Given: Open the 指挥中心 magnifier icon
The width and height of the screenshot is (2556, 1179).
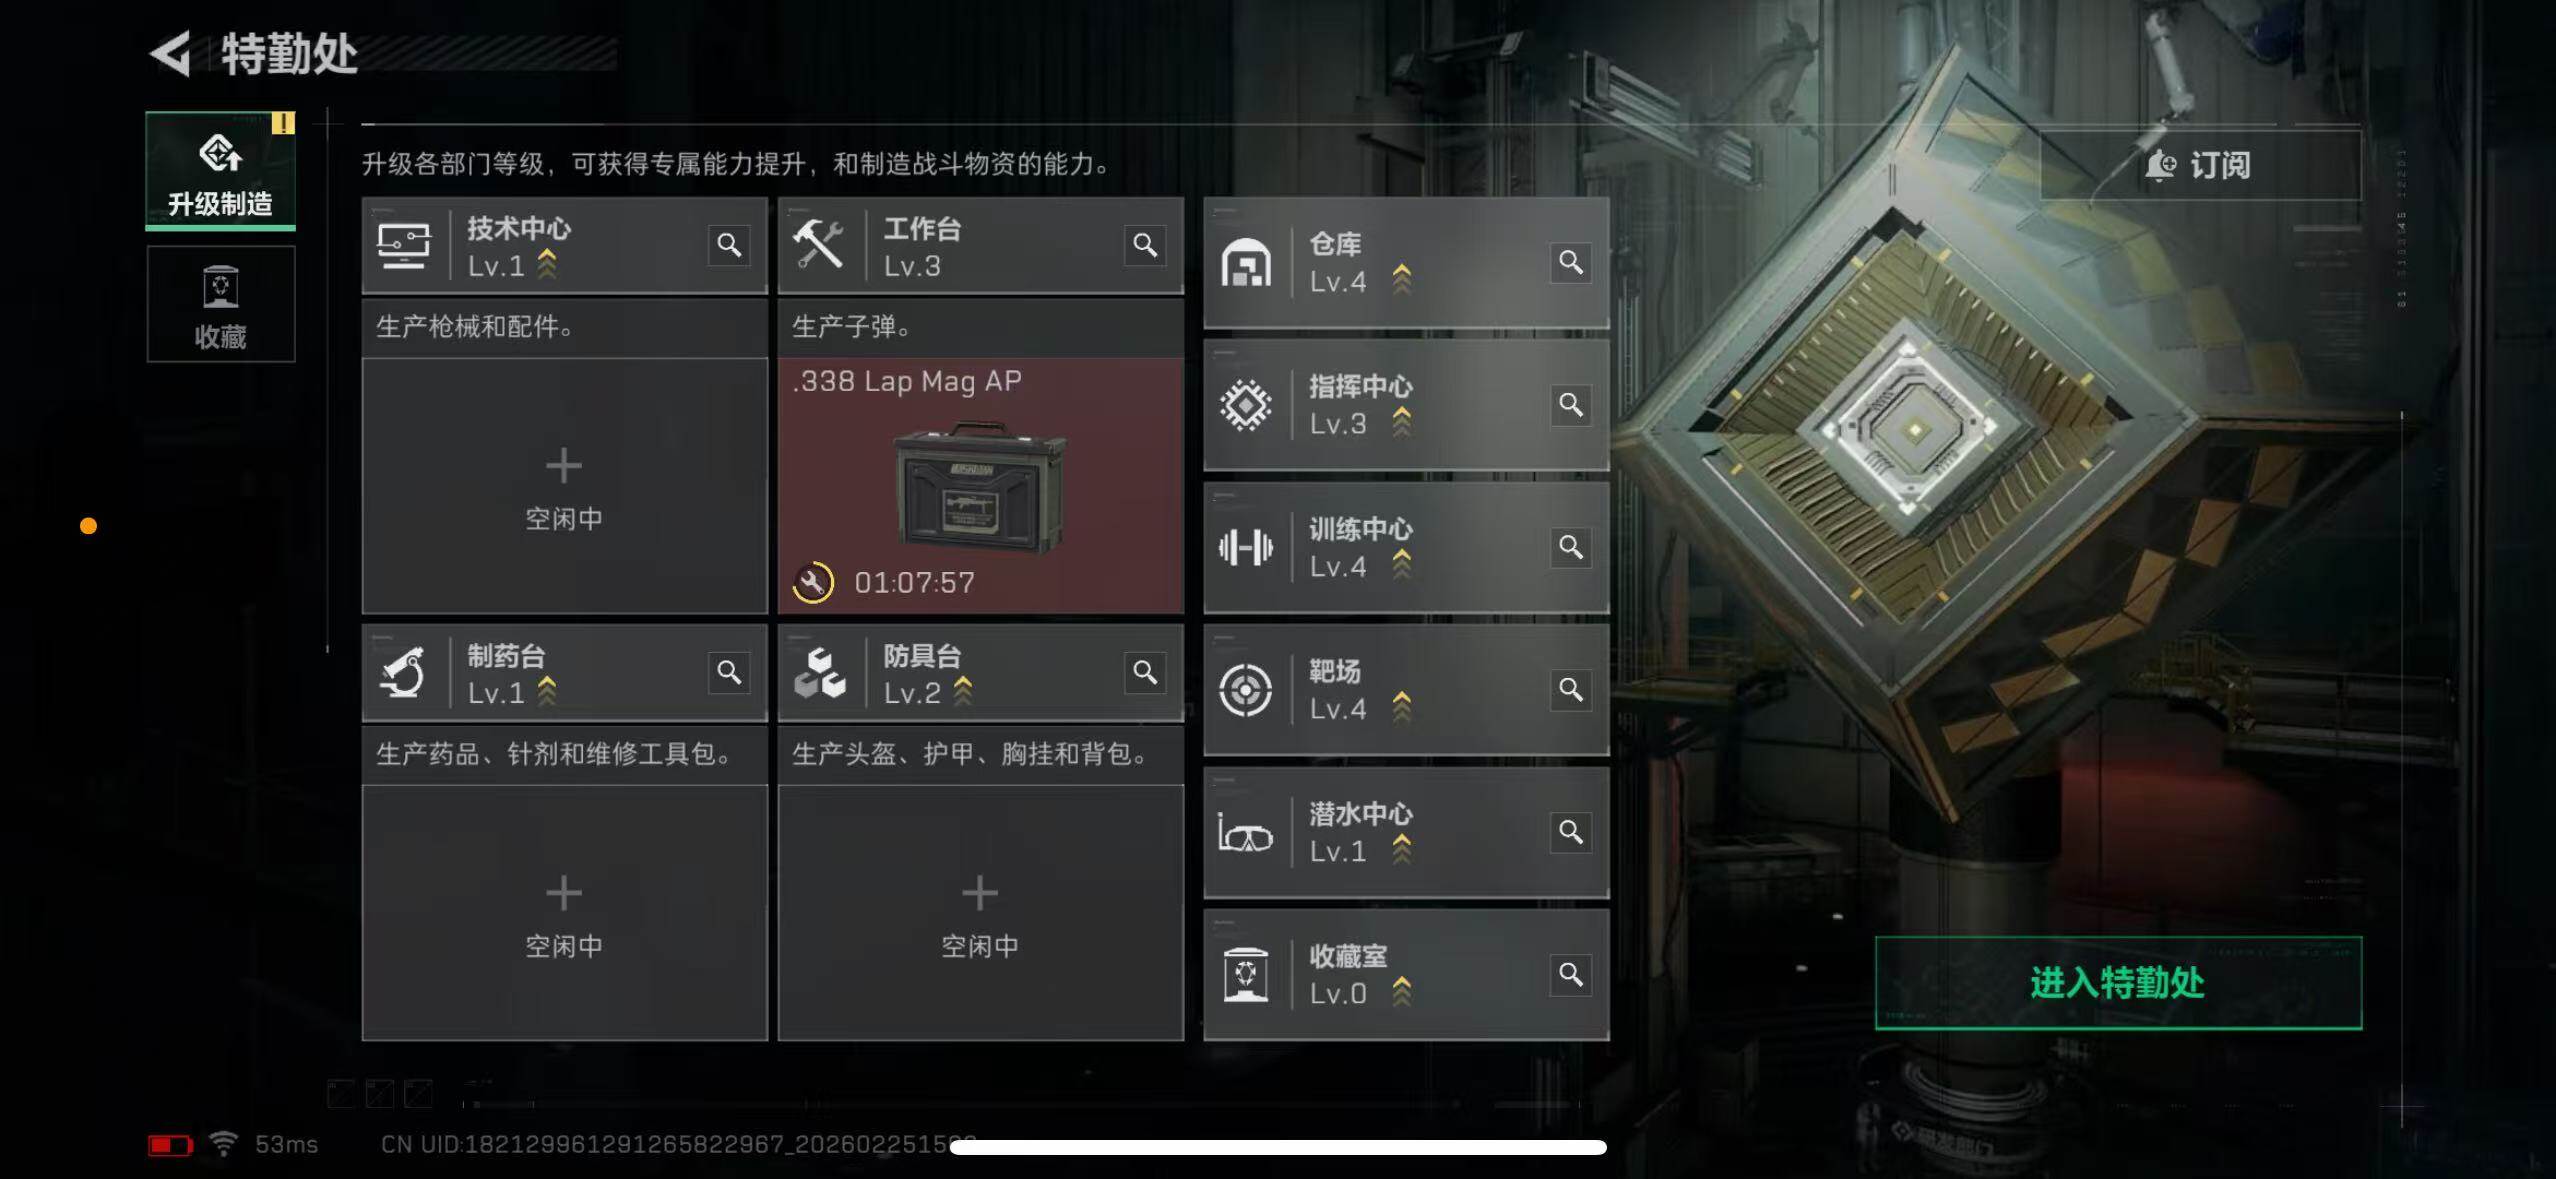Looking at the screenshot, I should (1571, 404).
